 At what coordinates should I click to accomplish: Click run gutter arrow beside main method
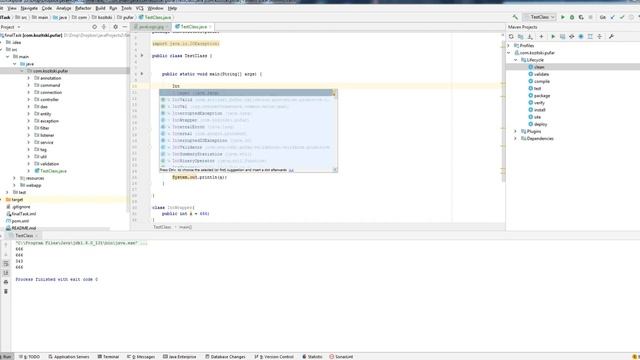pos(142,74)
